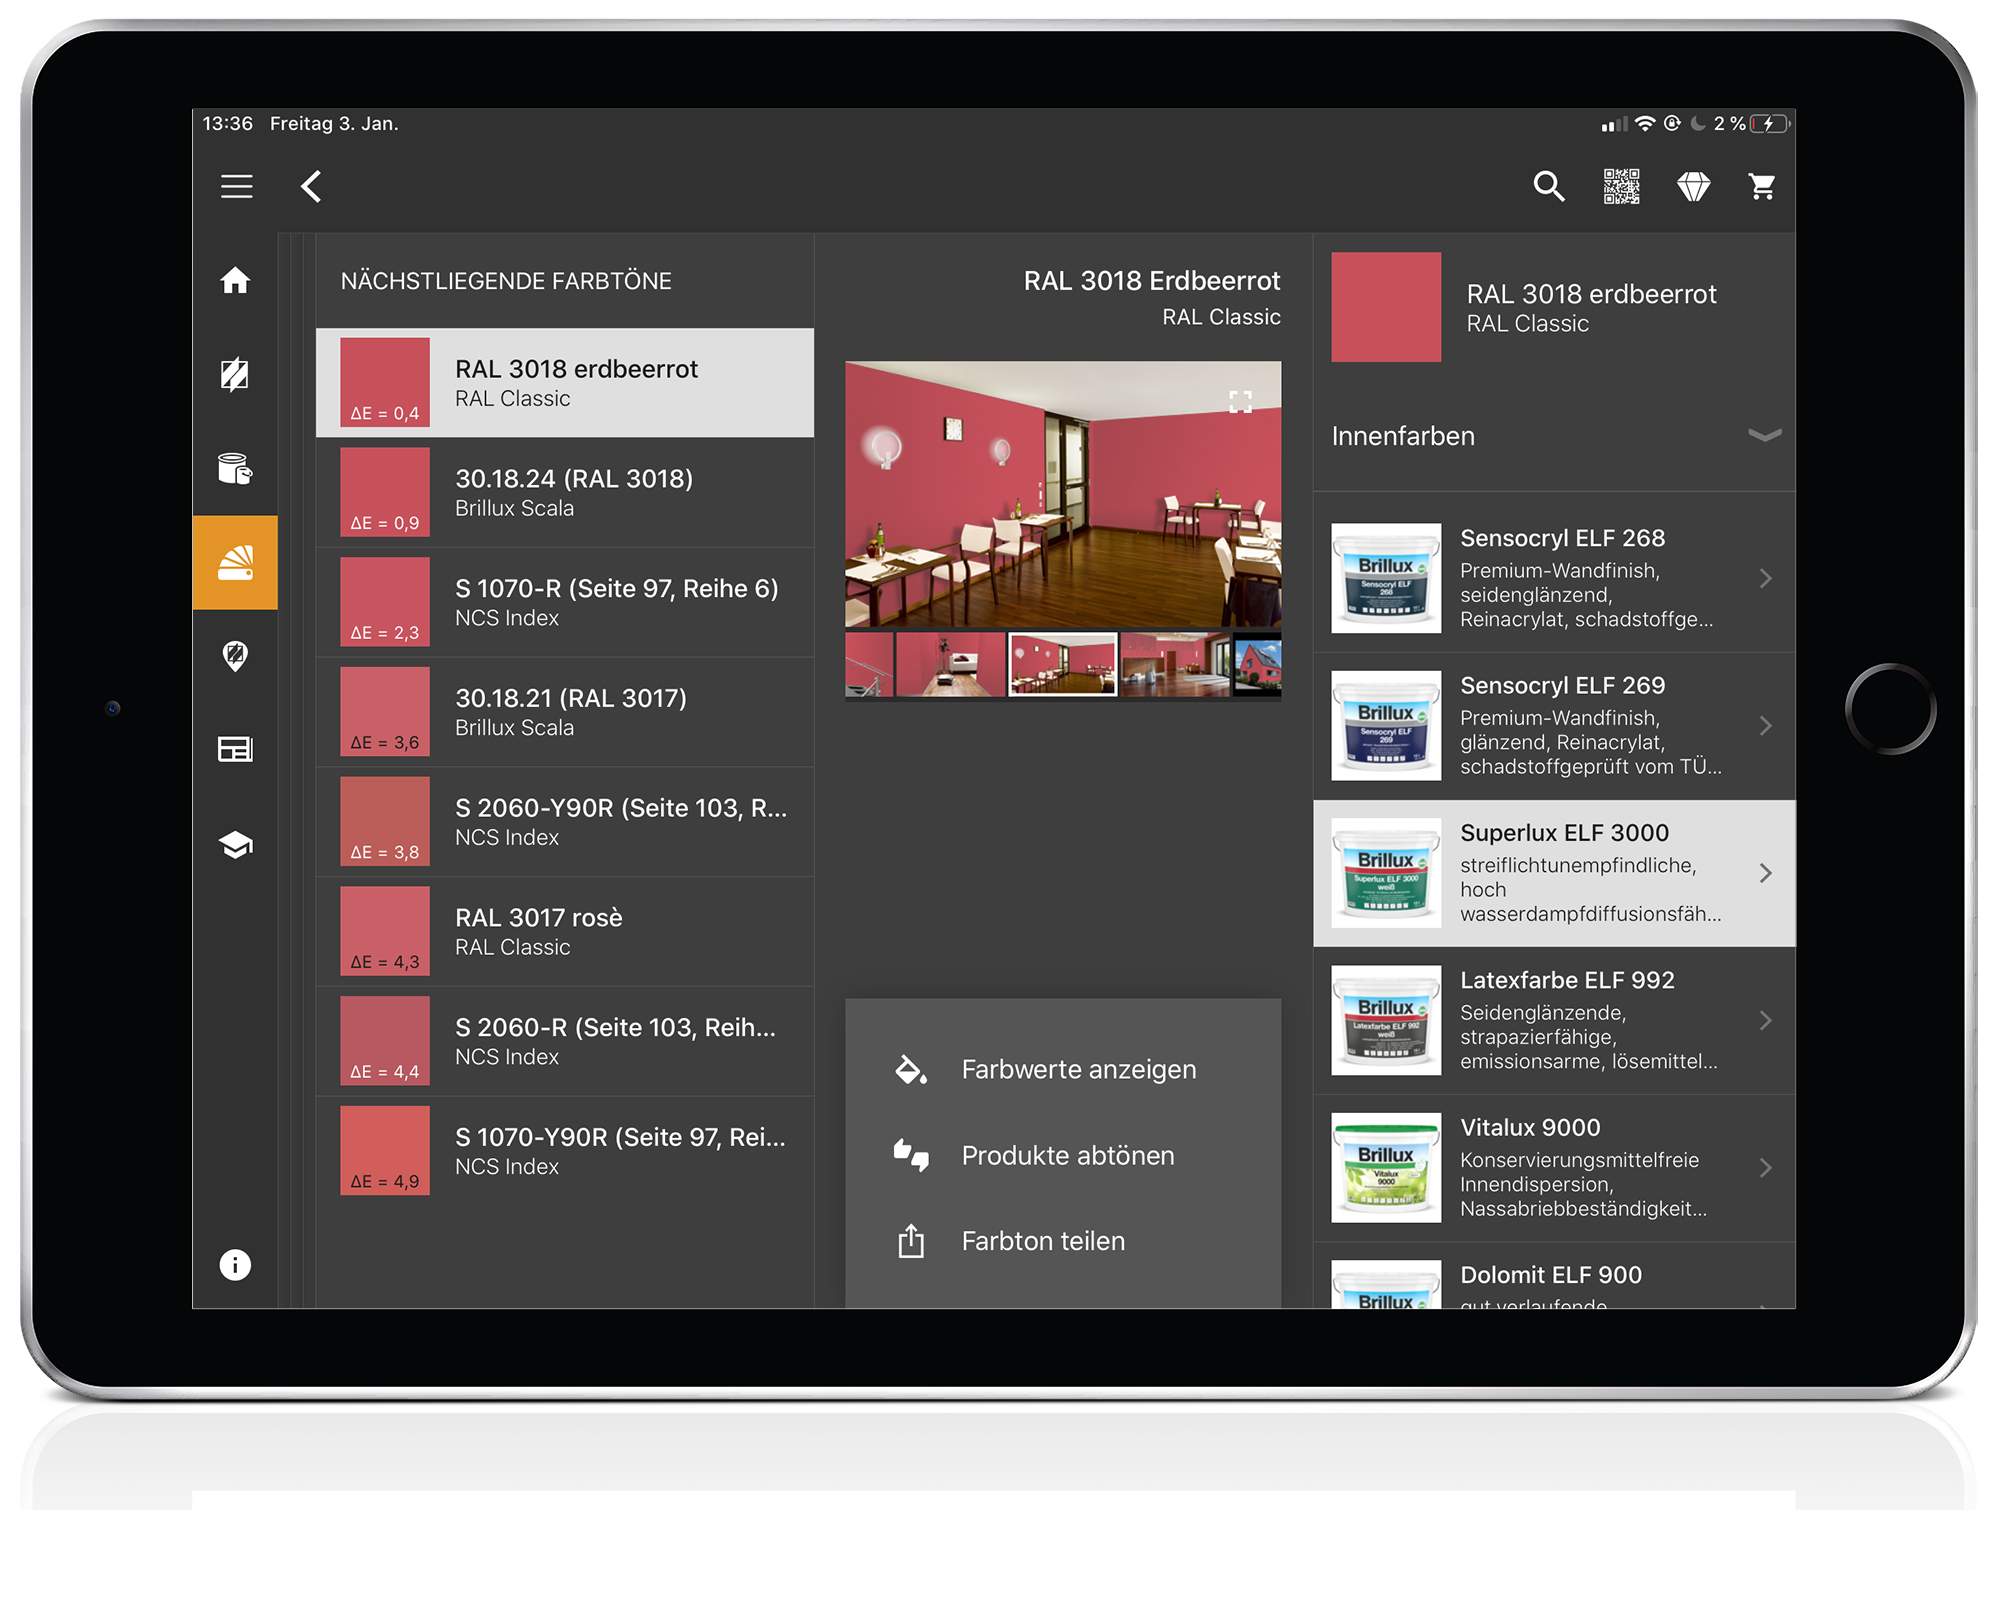Open Superlux ELF 3000 bucket image
This screenshot has height=1600, width=2000.
(x=1386, y=873)
